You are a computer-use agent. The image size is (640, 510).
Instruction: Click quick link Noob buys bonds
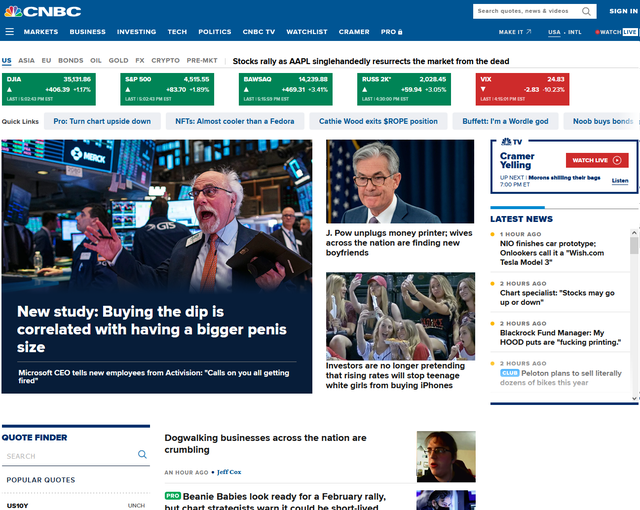[x=602, y=121]
